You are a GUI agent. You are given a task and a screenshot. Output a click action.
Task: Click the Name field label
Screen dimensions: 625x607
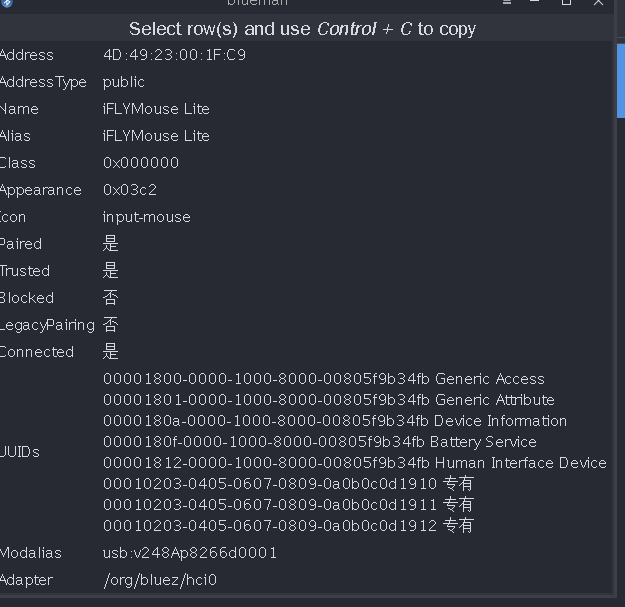coord(19,109)
